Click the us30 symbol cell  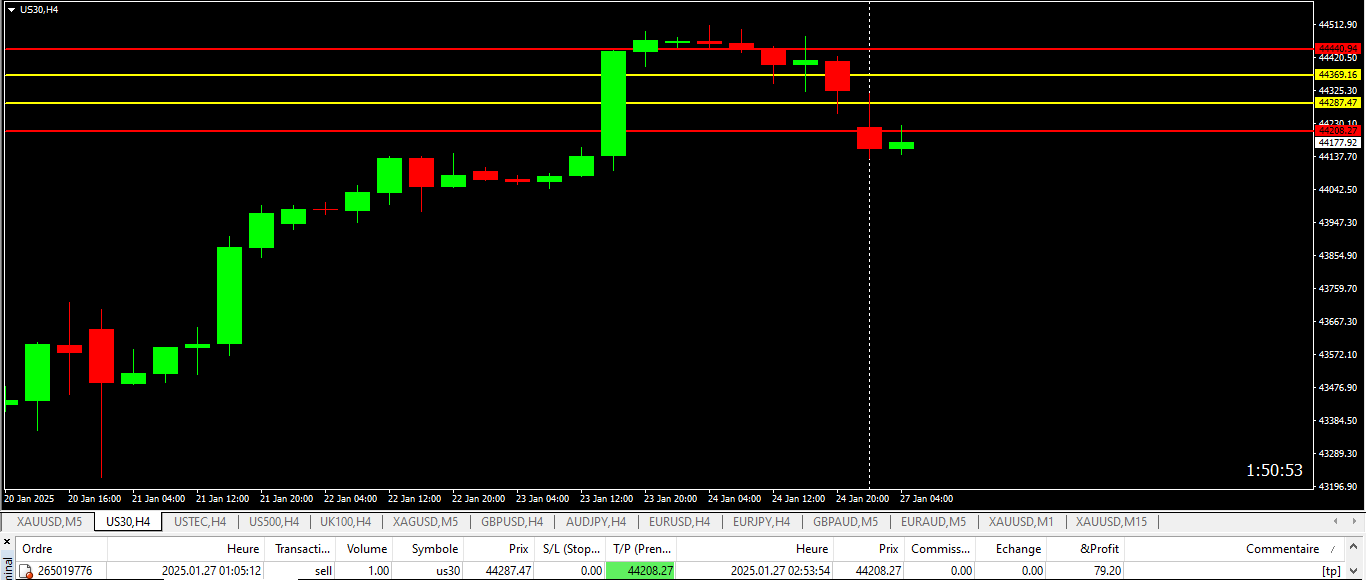(x=429, y=571)
